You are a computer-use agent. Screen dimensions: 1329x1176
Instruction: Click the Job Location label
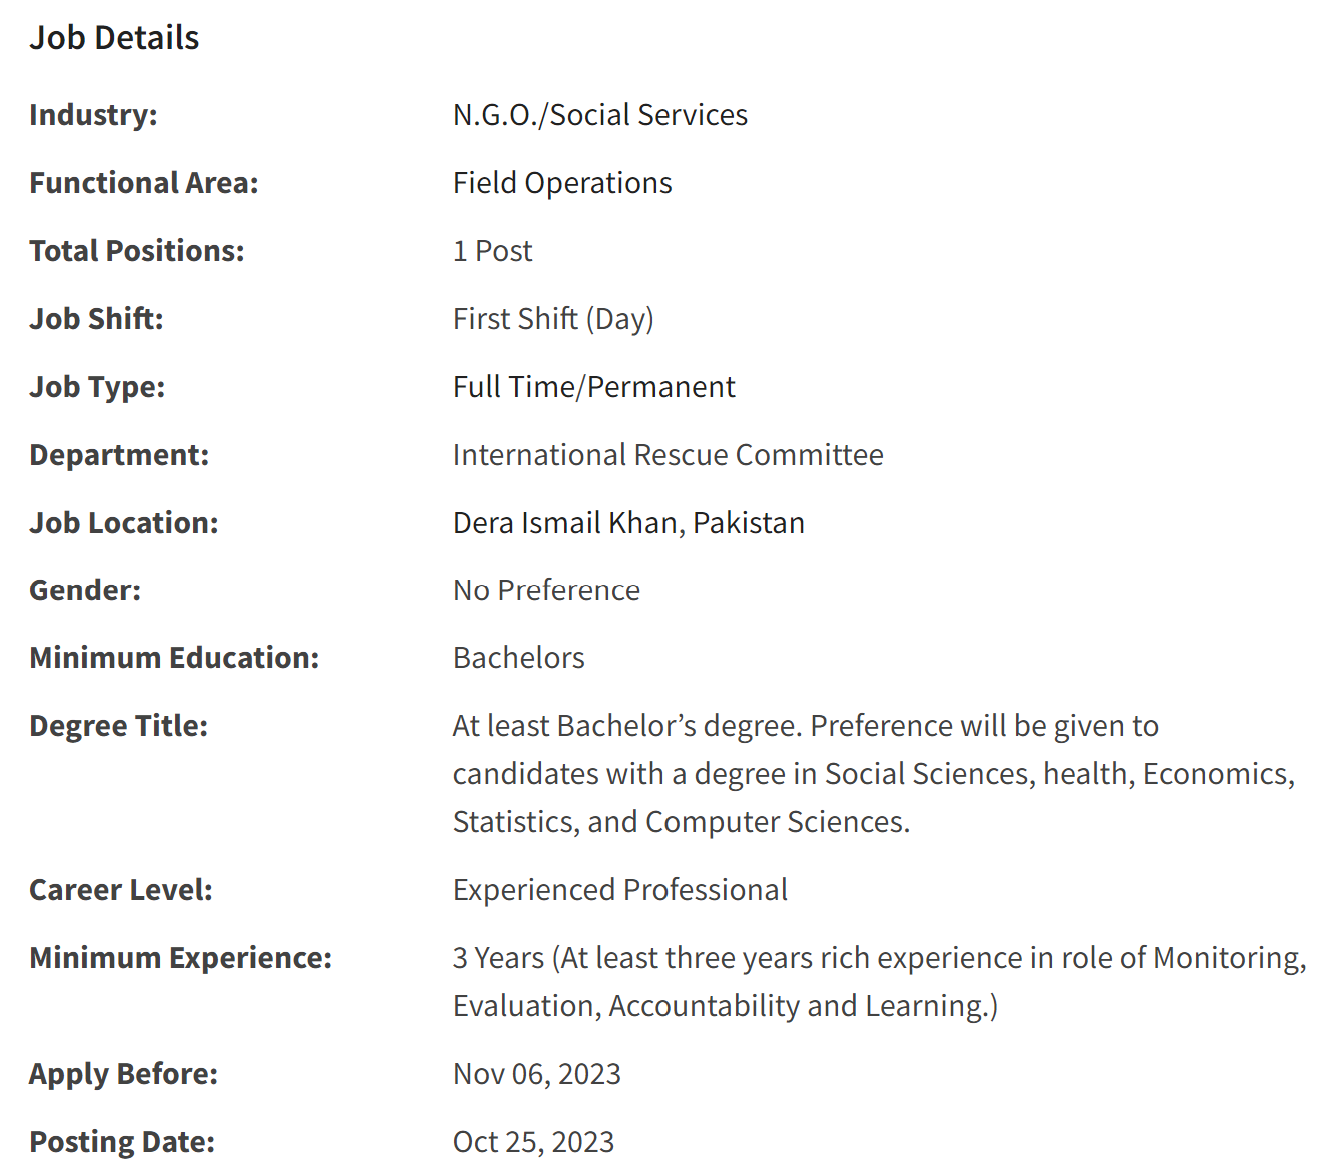pos(123,523)
